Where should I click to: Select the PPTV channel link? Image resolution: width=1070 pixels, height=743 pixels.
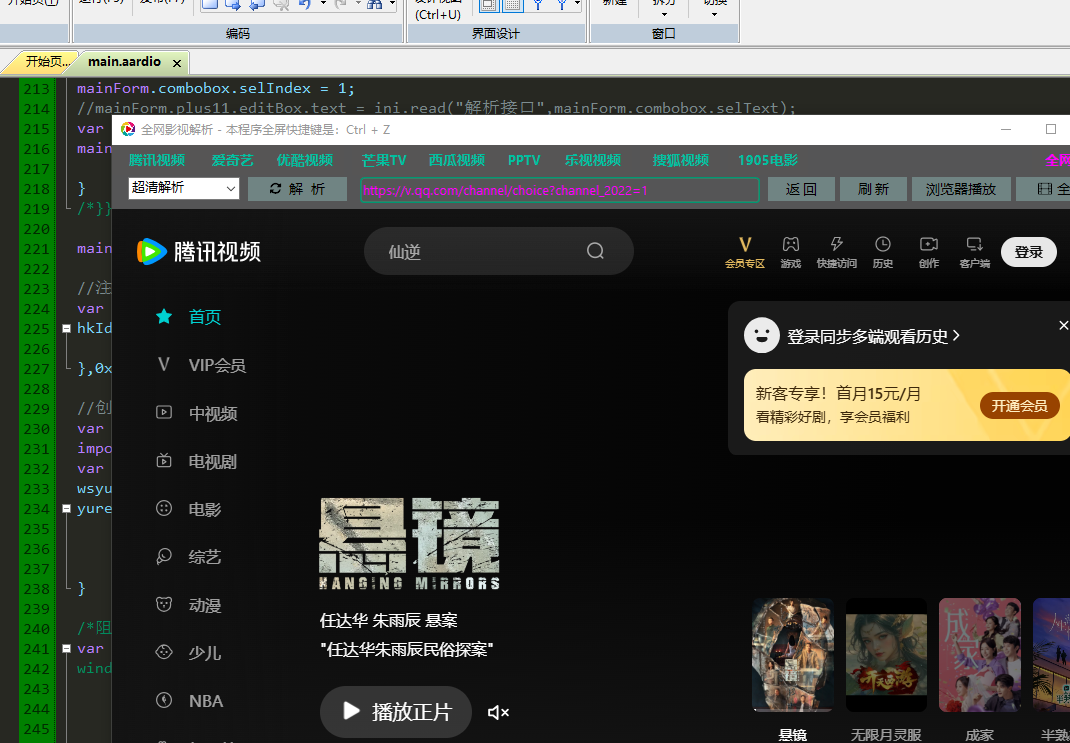click(x=524, y=160)
